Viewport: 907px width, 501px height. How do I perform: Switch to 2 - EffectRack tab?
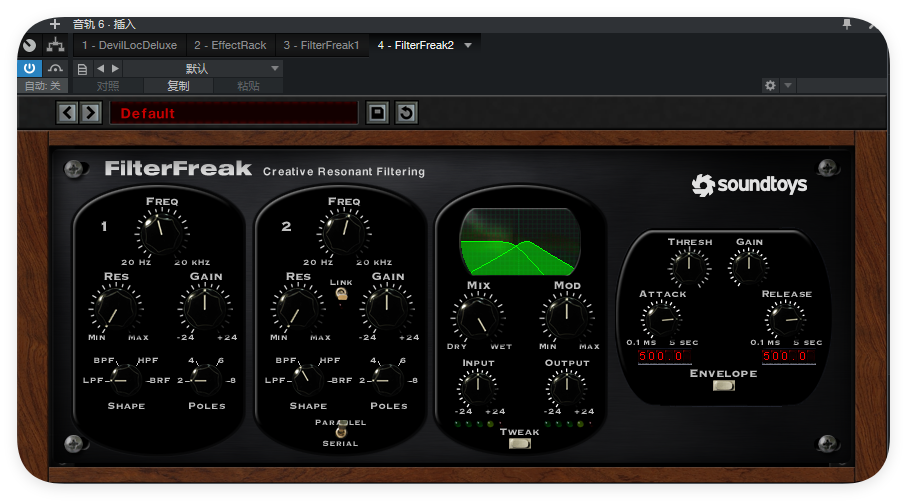230,45
